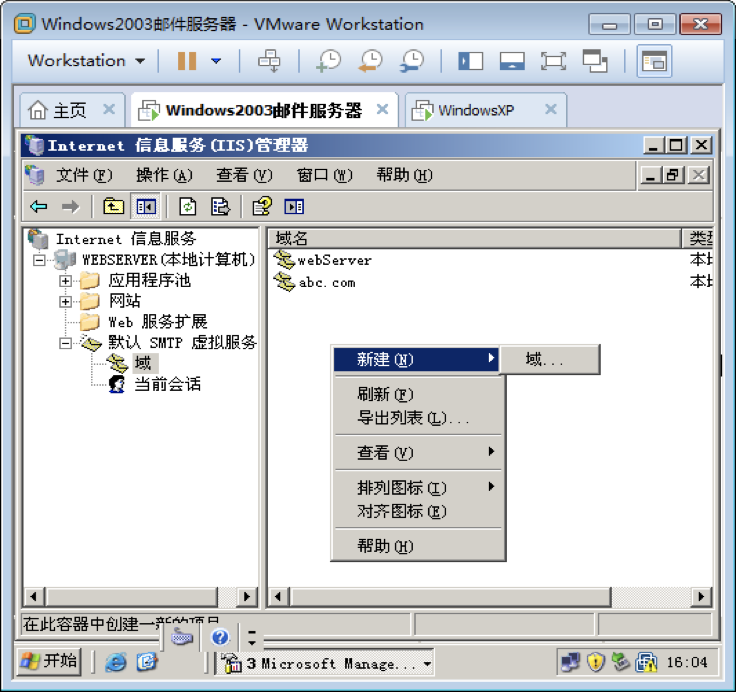Click the Export list toolbar icon
The width and height of the screenshot is (736, 692).
click(220, 207)
